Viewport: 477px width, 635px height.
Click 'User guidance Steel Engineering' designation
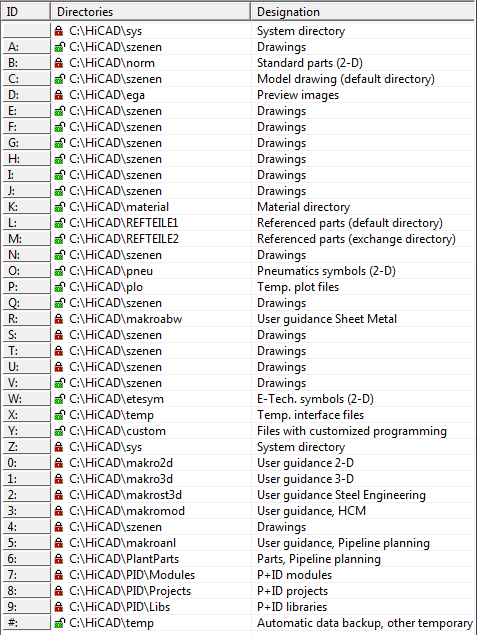pyautogui.click(x=341, y=495)
